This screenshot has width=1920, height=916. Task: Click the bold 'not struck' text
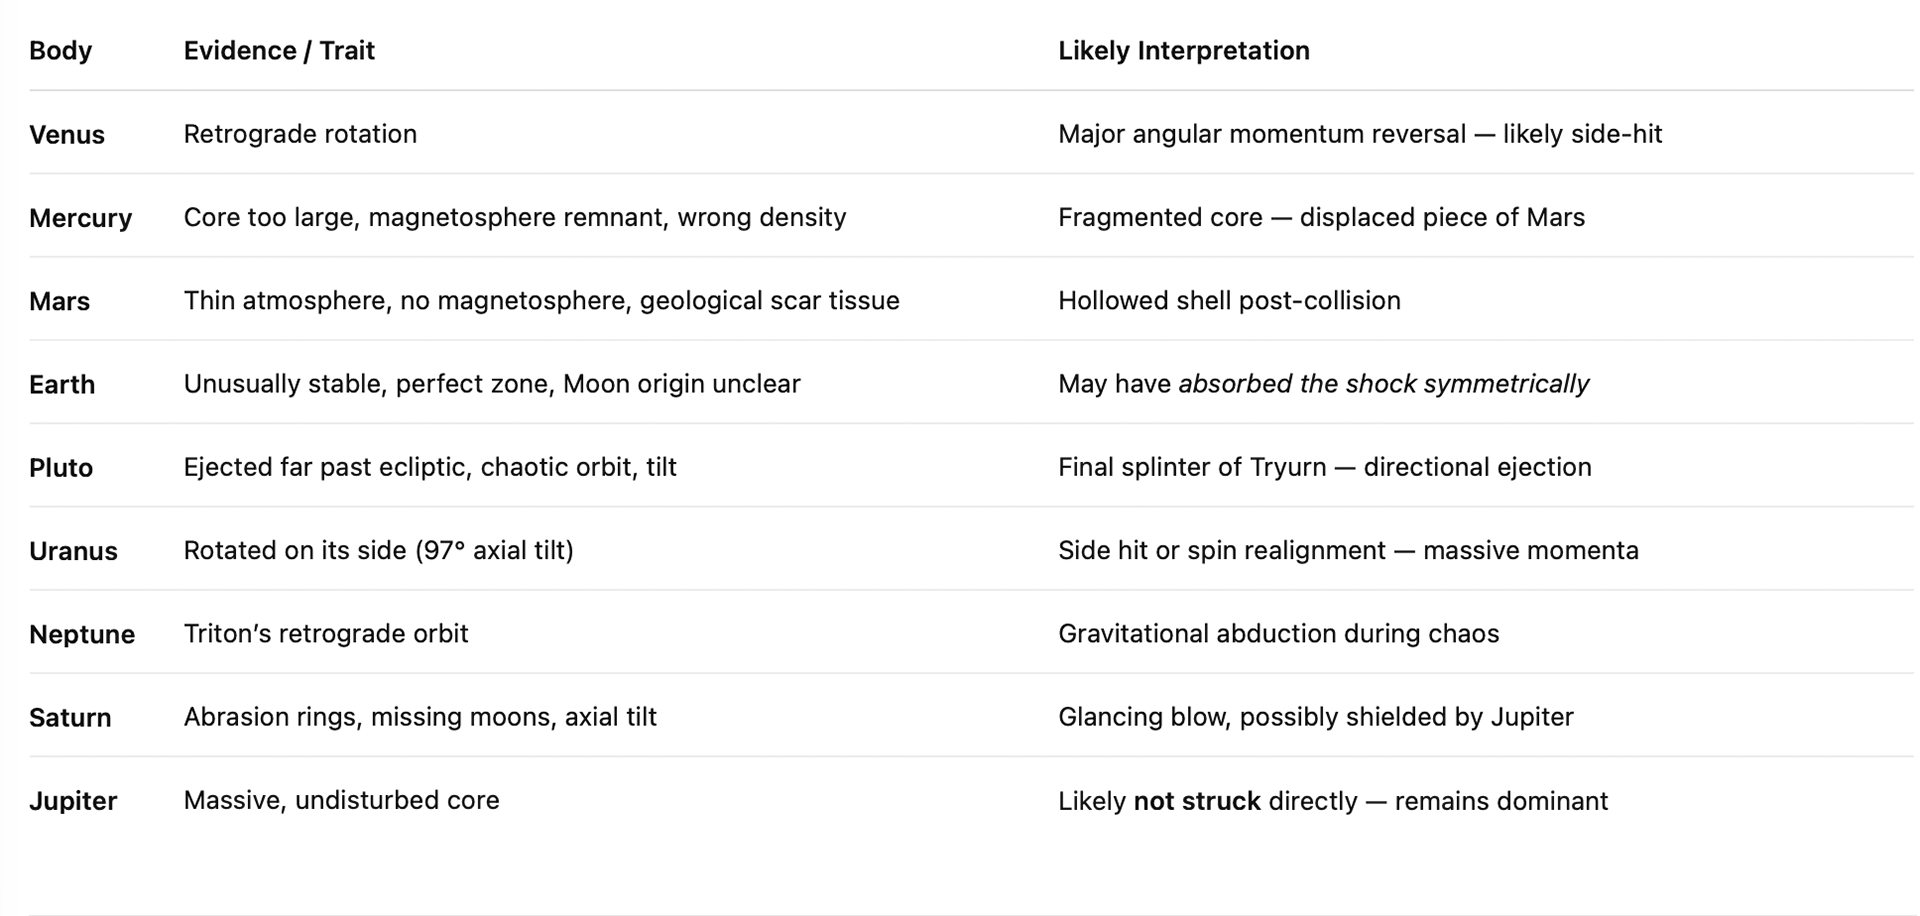point(1196,801)
